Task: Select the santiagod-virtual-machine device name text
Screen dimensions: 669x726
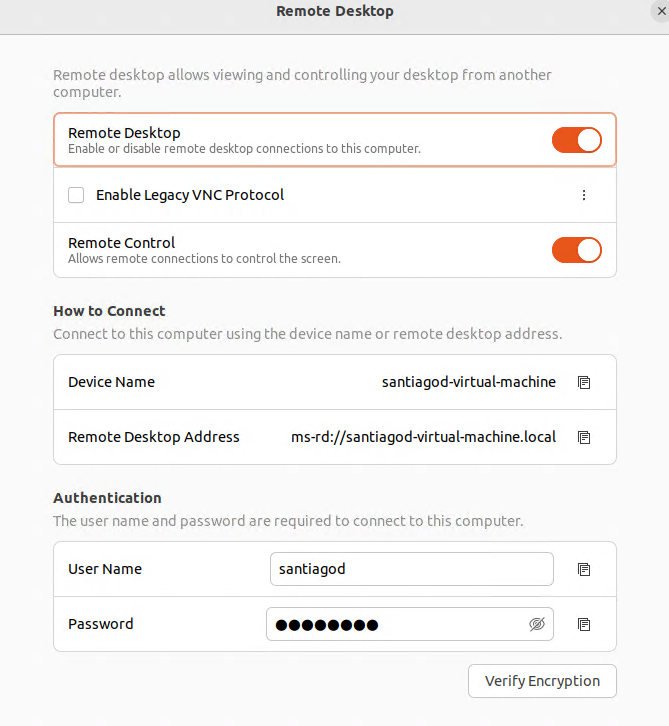Action: pyautogui.click(x=469, y=382)
